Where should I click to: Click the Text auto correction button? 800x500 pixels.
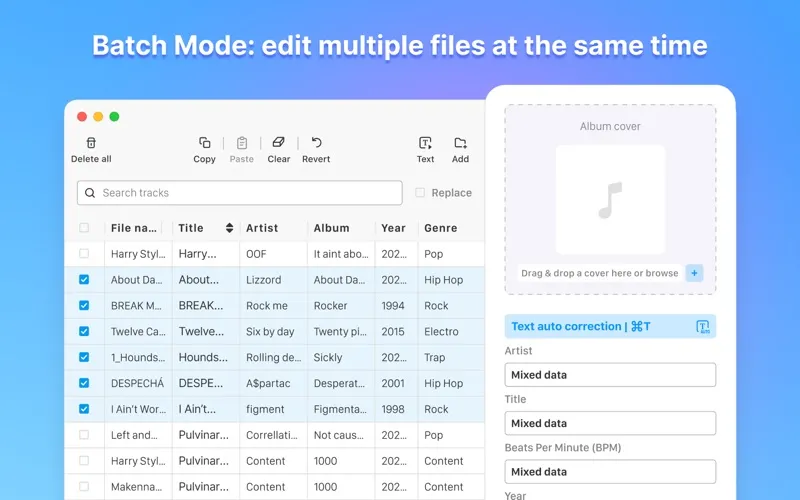[610, 327]
